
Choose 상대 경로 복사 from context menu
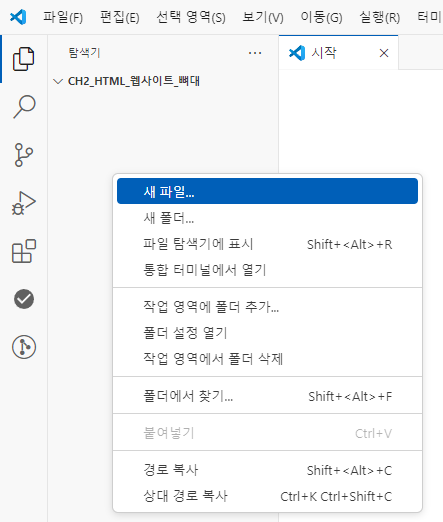267,496
